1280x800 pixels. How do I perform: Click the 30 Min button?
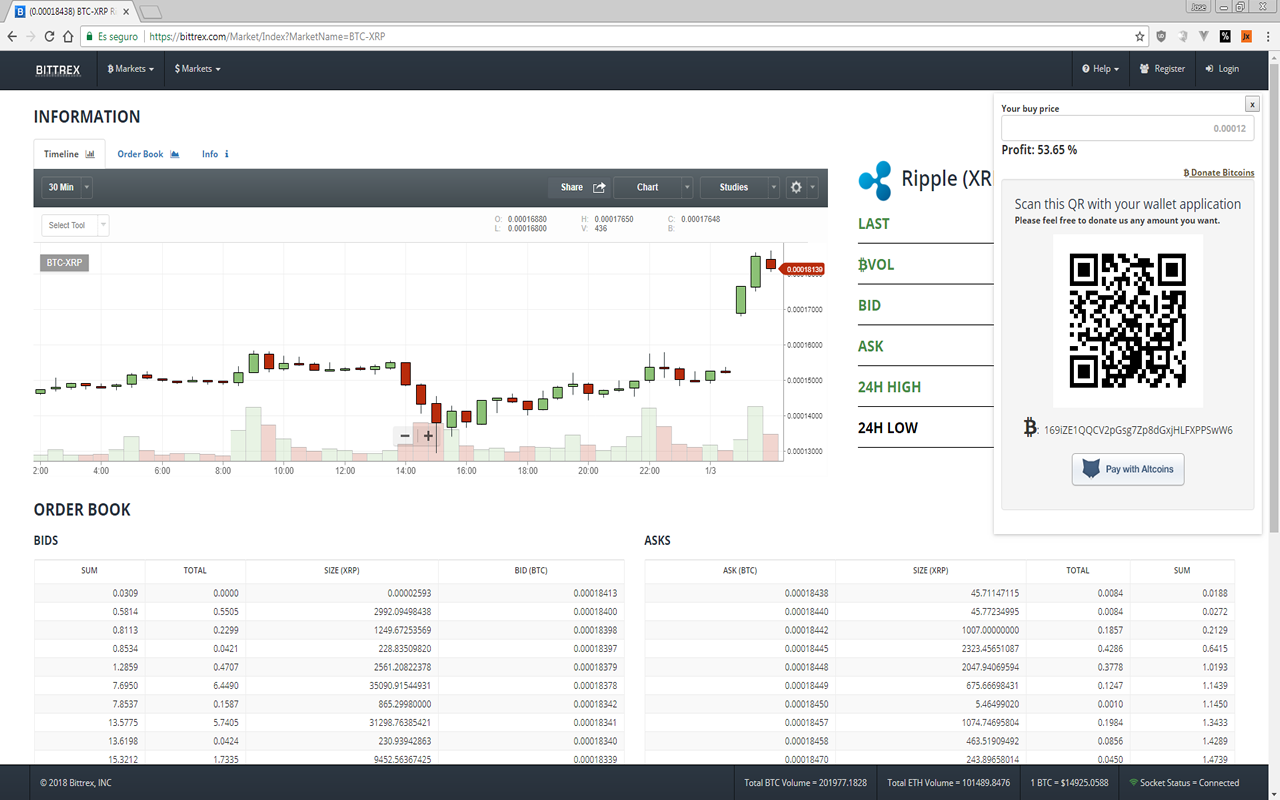(61, 187)
